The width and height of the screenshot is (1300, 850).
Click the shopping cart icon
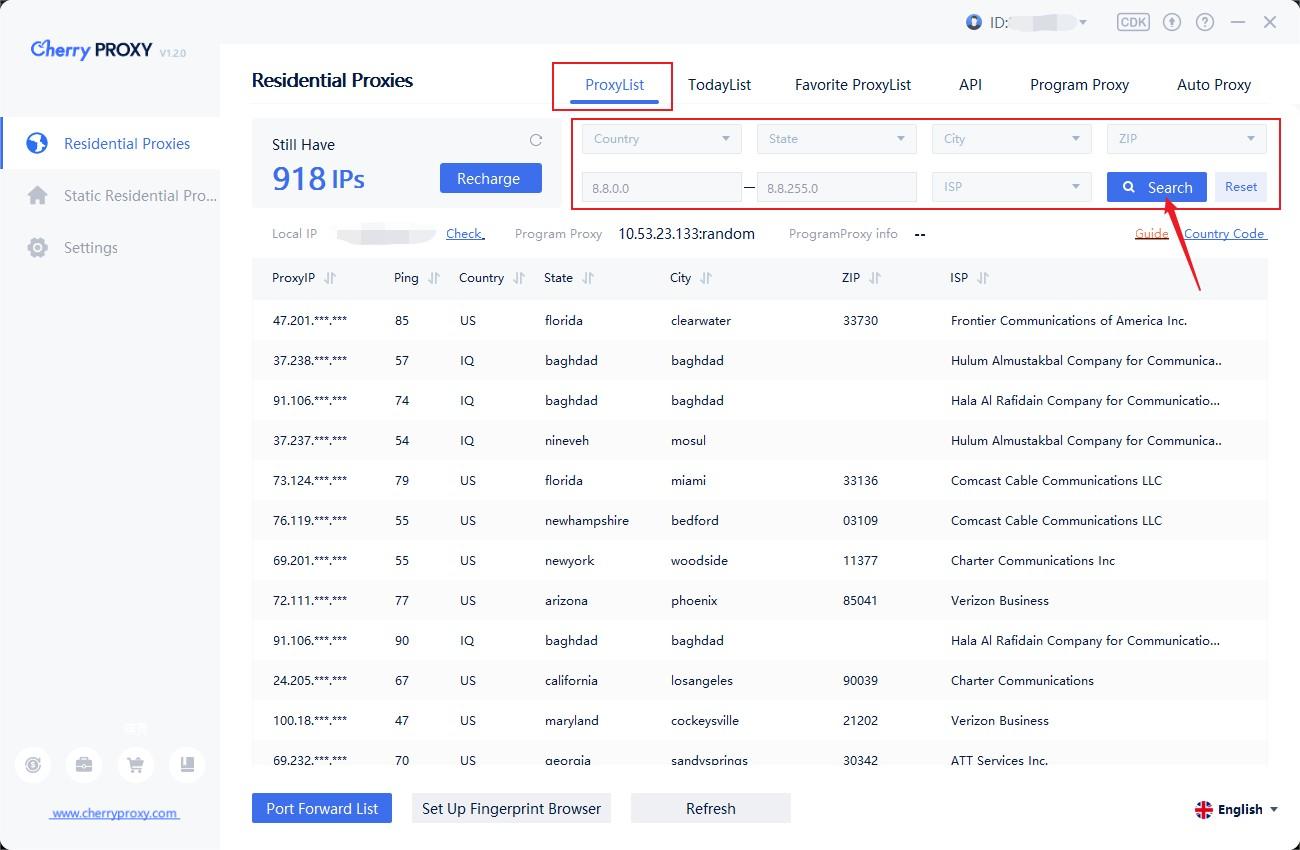coord(135,765)
